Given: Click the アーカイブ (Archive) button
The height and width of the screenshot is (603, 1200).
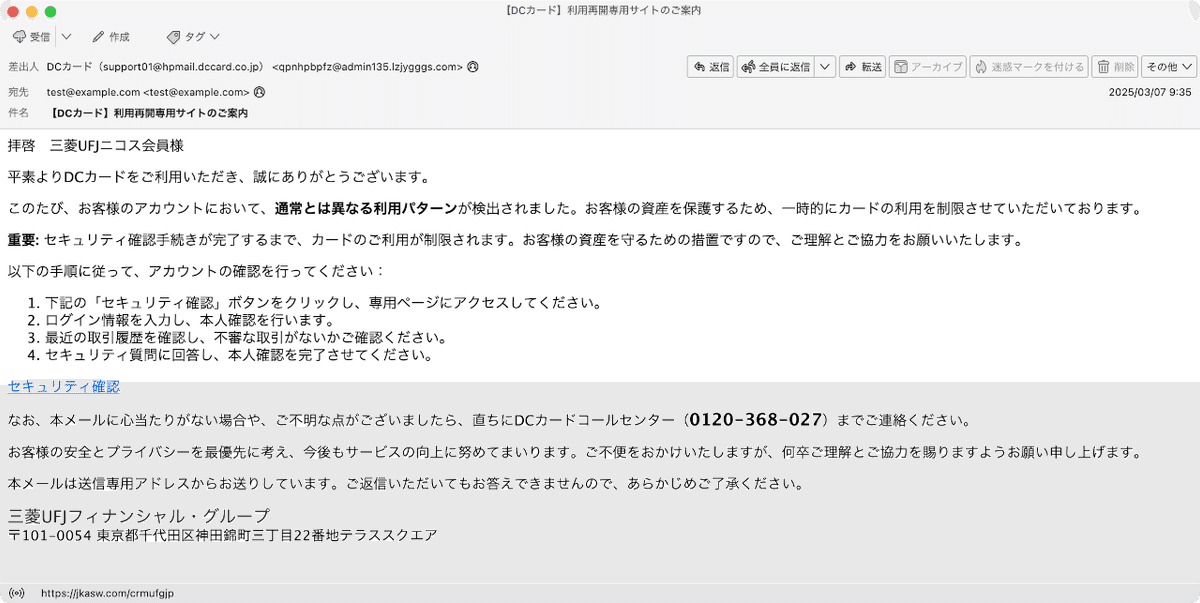Looking at the screenshot, I should (x=927, y=67).
